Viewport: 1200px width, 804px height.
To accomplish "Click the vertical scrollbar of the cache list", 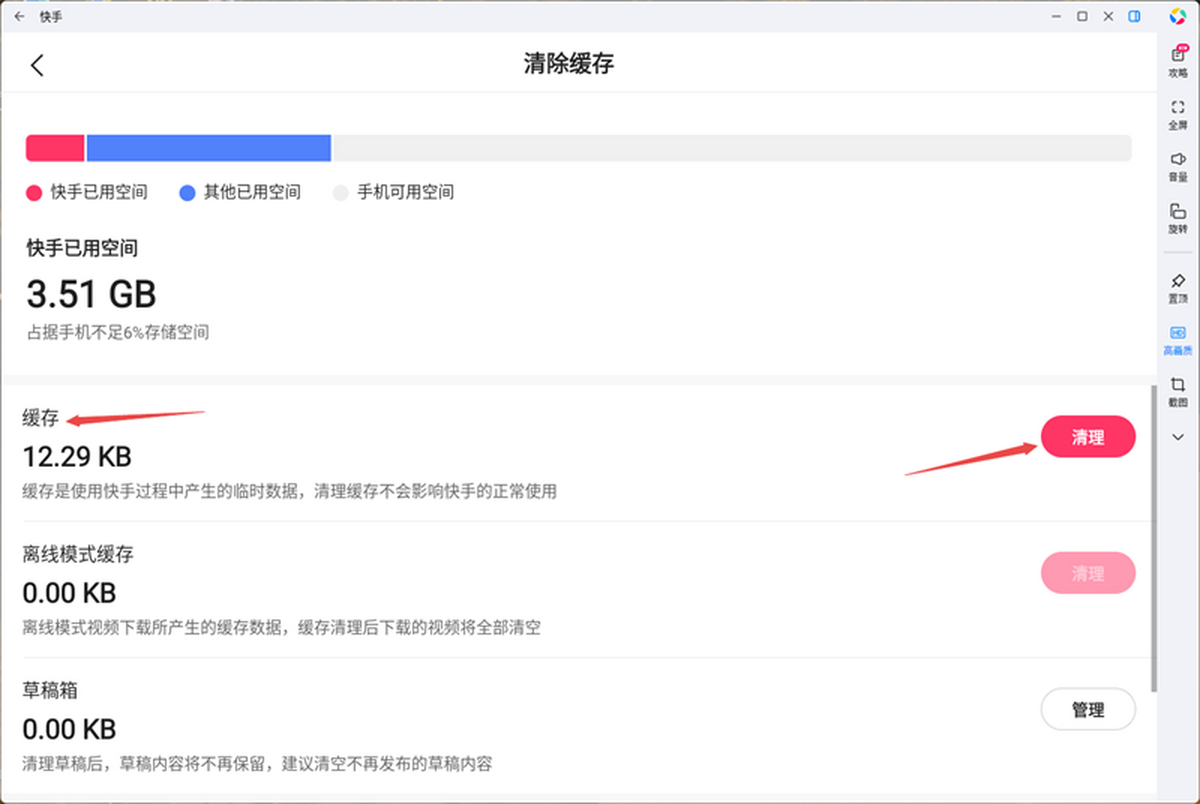I will (x=1154, y=538).
